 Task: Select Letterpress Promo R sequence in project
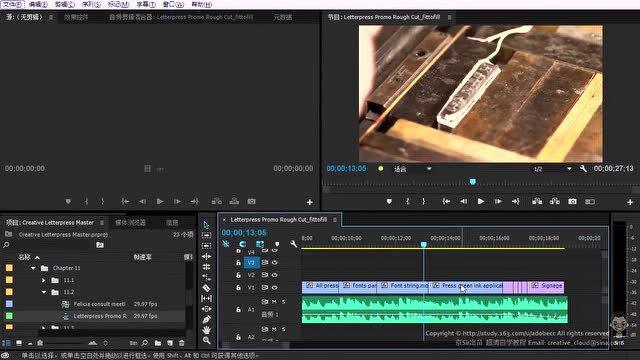pos(100,316)
